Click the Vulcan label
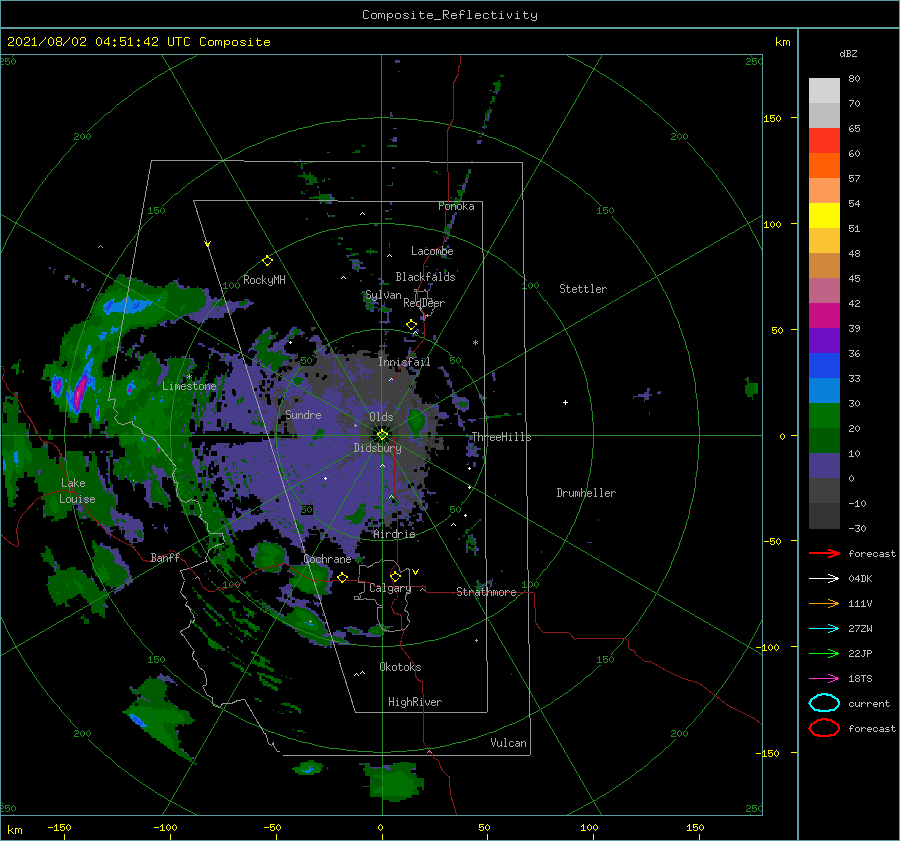 pyautogui.click(x=509, y=743)
